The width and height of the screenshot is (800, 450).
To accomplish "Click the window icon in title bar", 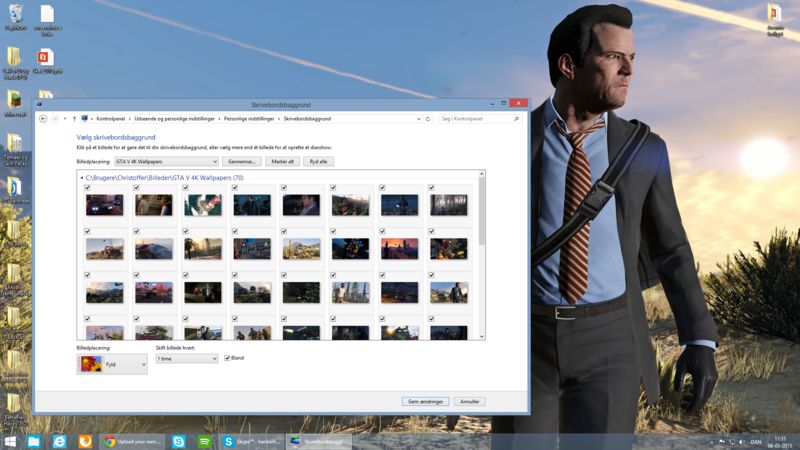I will tap(39, 104).
